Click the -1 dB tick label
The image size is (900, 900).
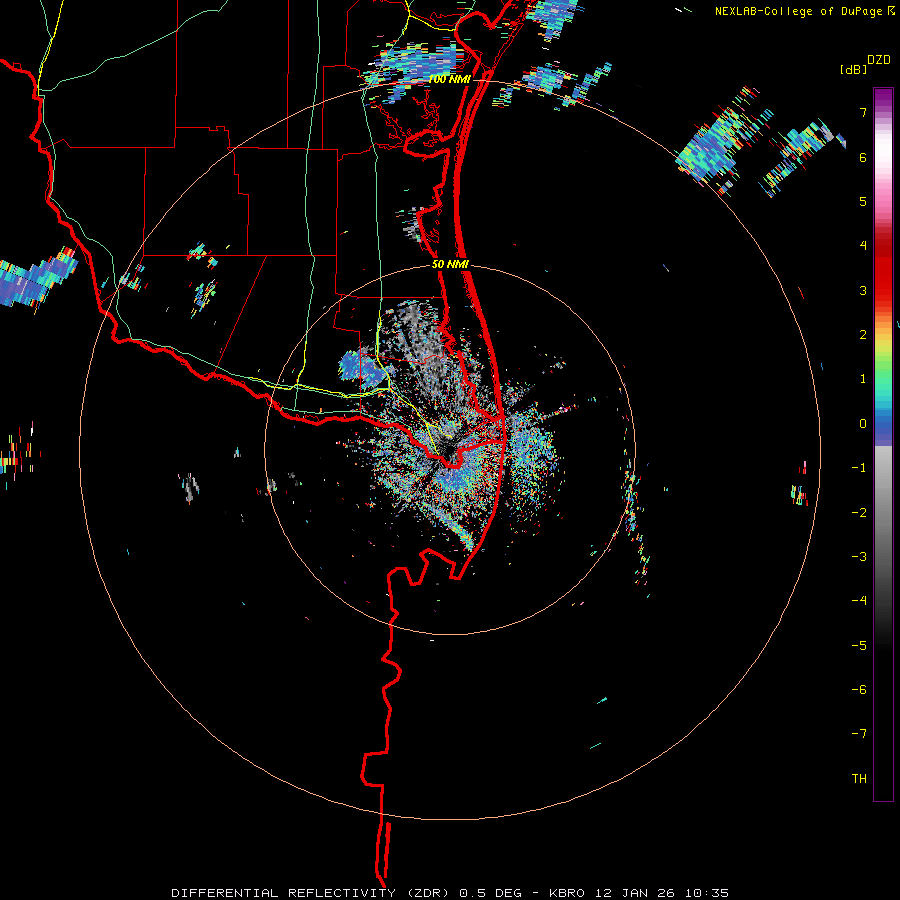859,468
